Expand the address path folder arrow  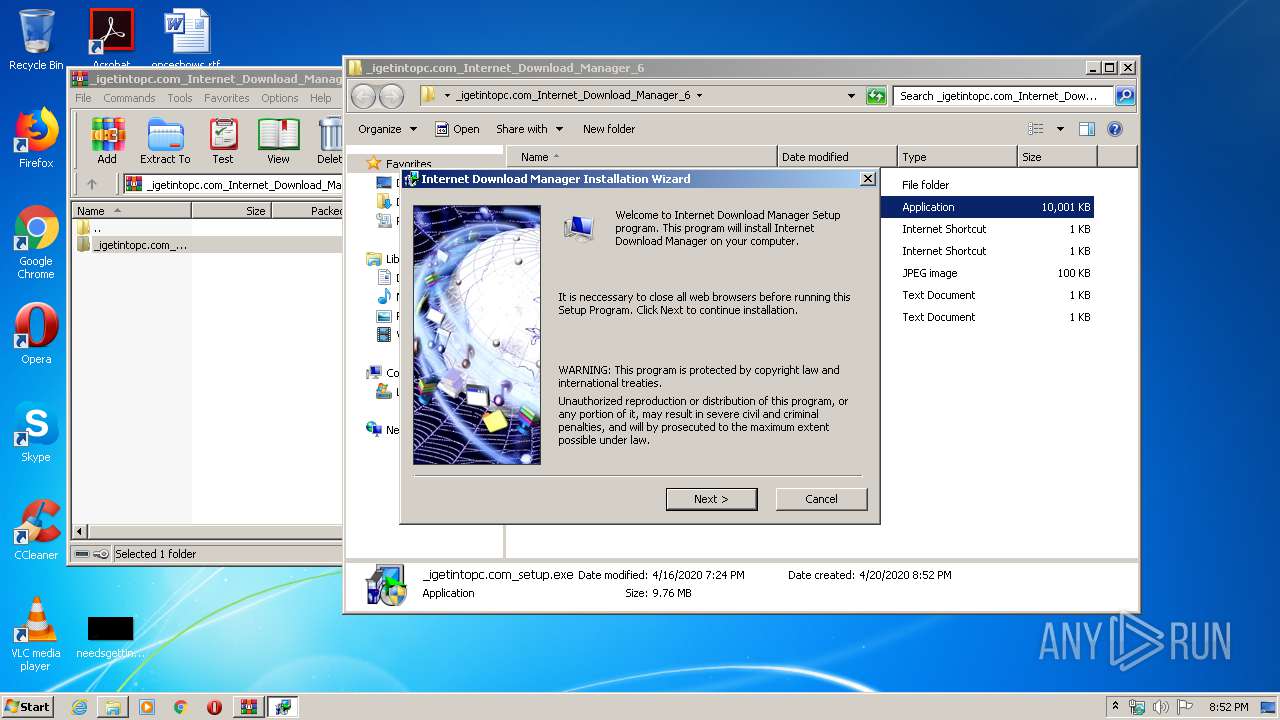pyautogui.click(x=699, y=96)
